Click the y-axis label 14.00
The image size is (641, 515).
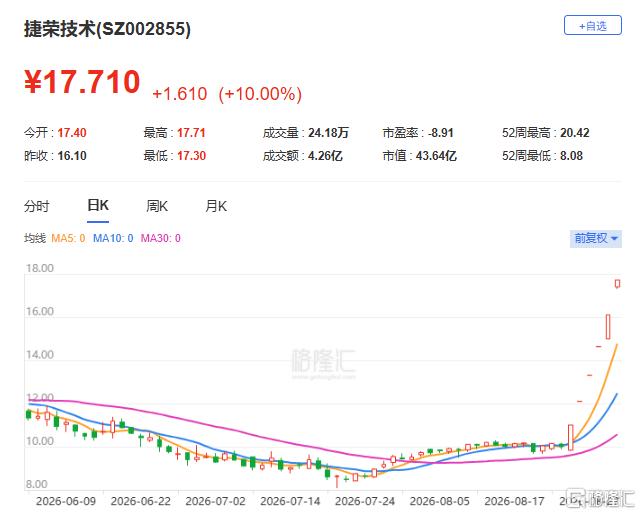[40, 355]
